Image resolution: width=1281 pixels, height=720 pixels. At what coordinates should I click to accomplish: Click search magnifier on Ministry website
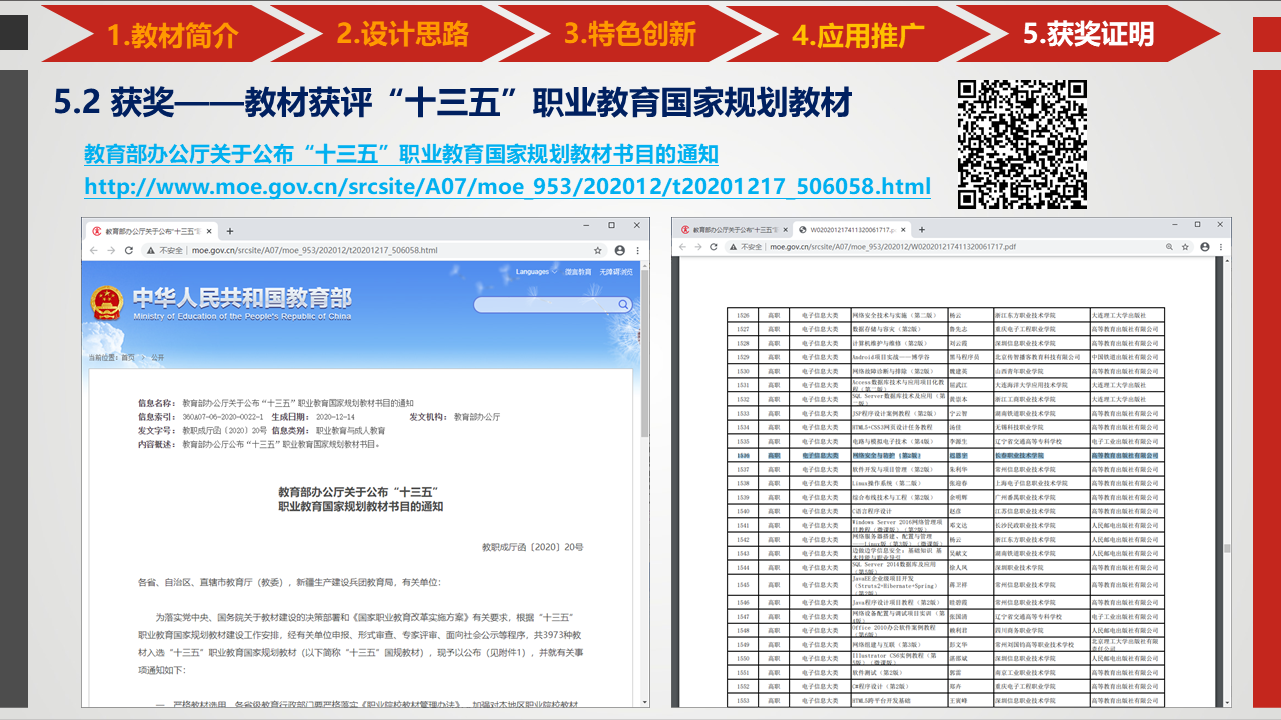[x=623, y=304]
